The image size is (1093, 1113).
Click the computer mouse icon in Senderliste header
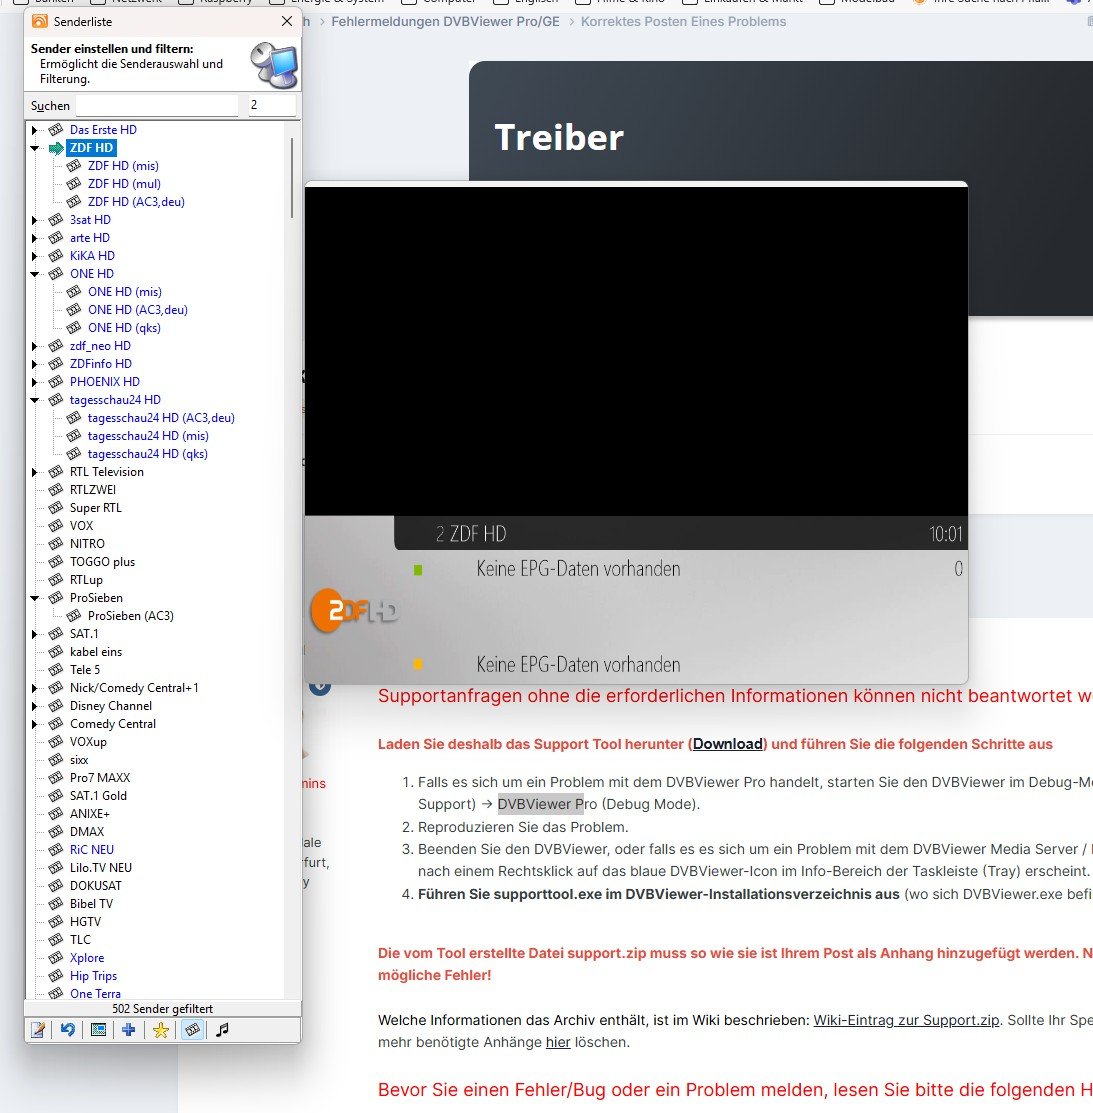(x=274, y=65)
